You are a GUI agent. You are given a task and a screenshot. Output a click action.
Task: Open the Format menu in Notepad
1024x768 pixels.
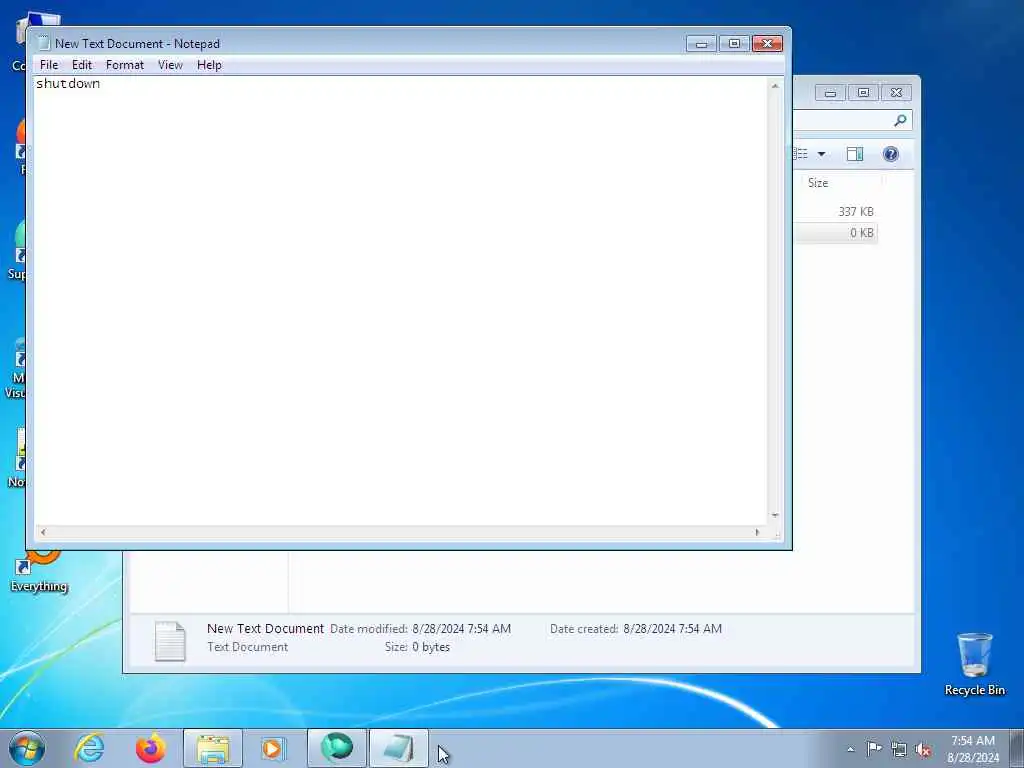click(125, 65)
